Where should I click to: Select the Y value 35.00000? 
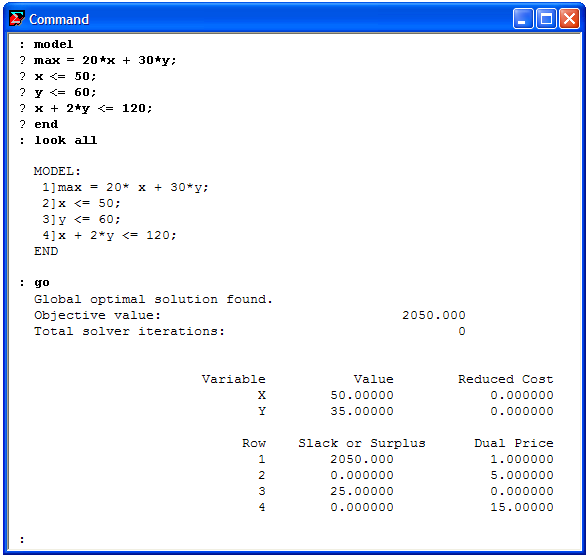(x=362, y=411)
